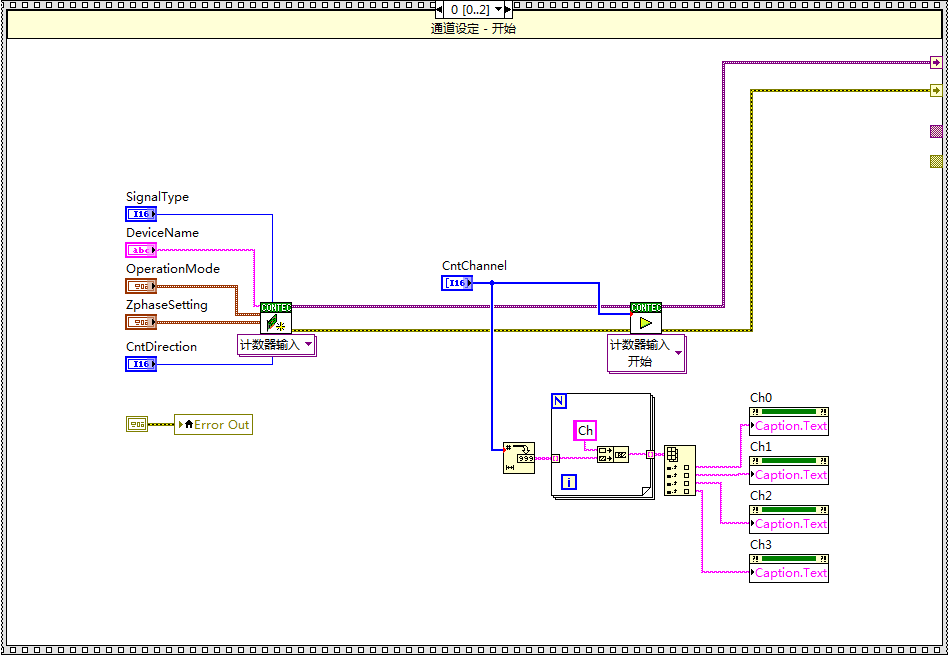
Task: Open the case selector dropdown arrow
Action: coord(498,10)
